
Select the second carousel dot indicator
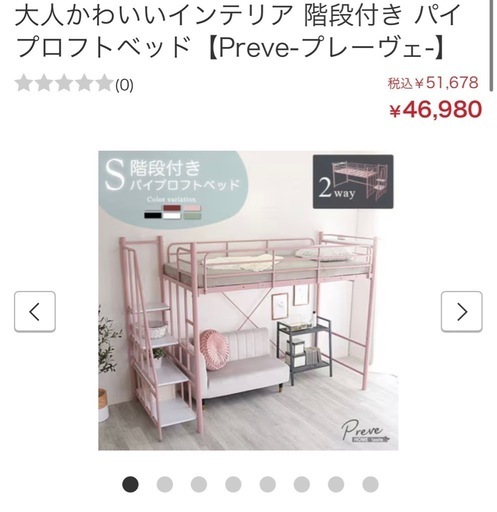coord(165,484)
